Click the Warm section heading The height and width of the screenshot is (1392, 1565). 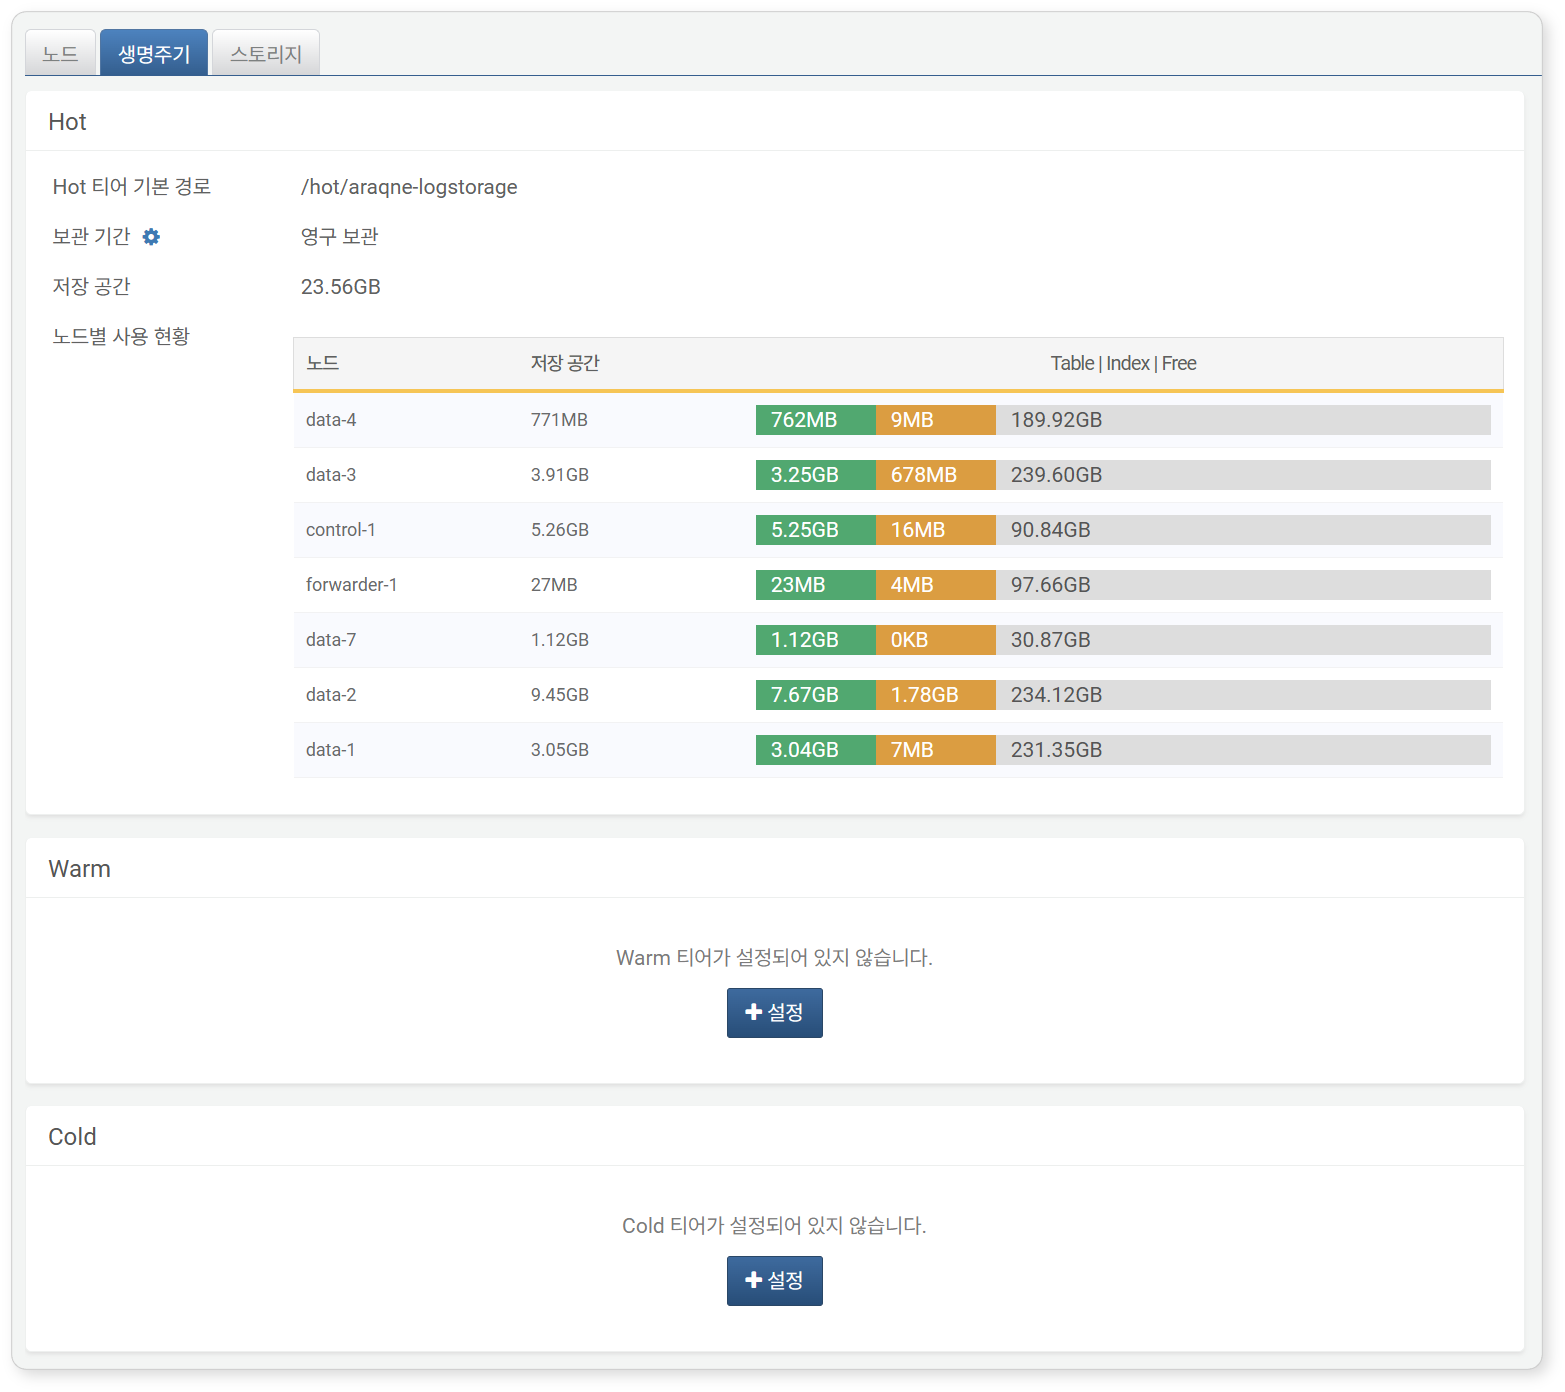tap(79, 869)
